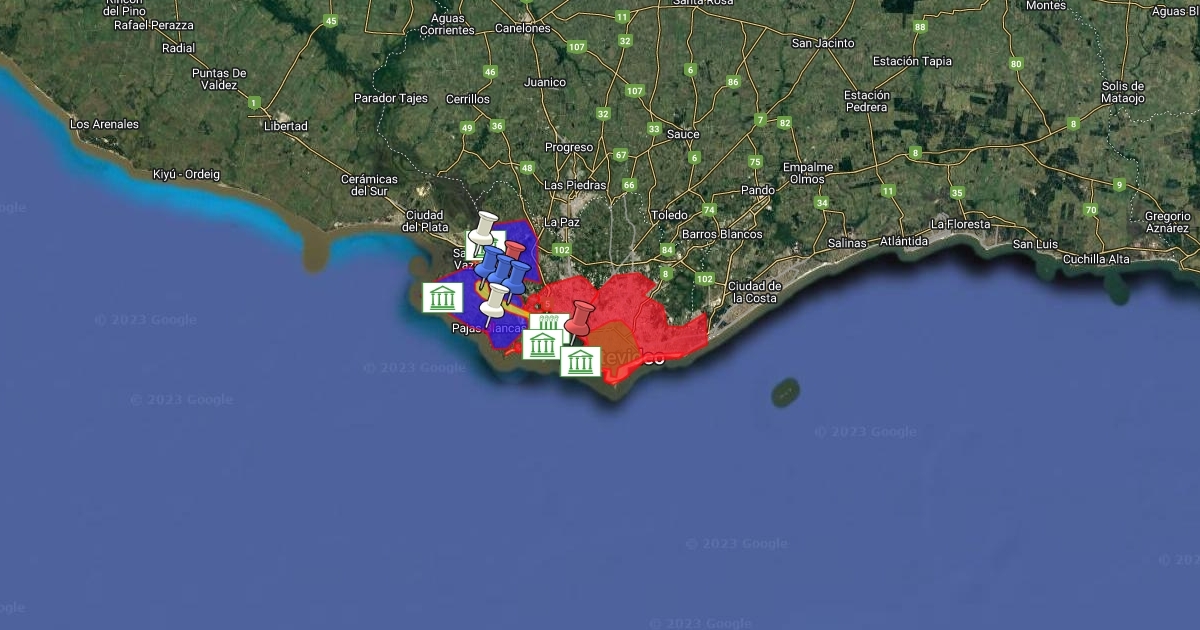Click the Estación Pedrera label
Screen dimensions: 1200x630
click(x=866, y=101)
